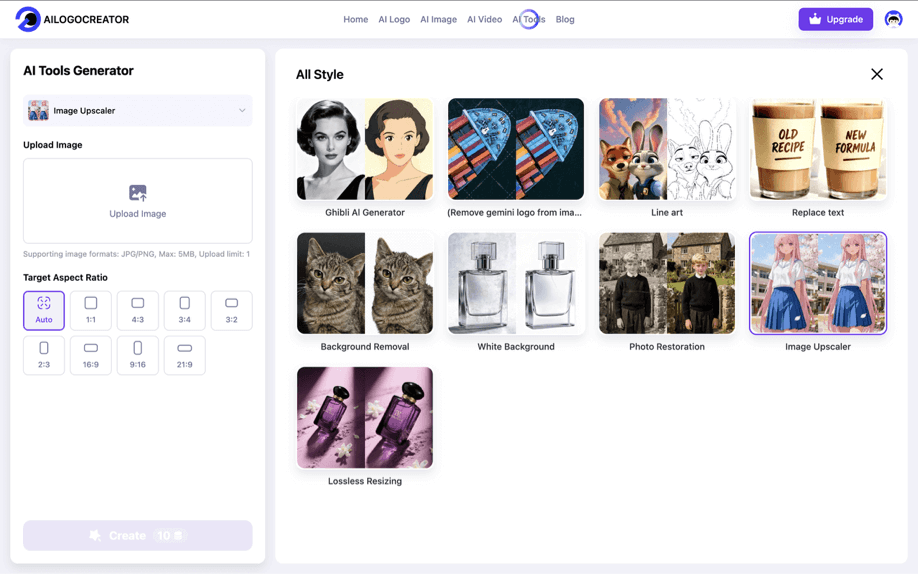Click the 'Line art' label
The width and height of the screenshot is (918, 574).
coord(667,213)
